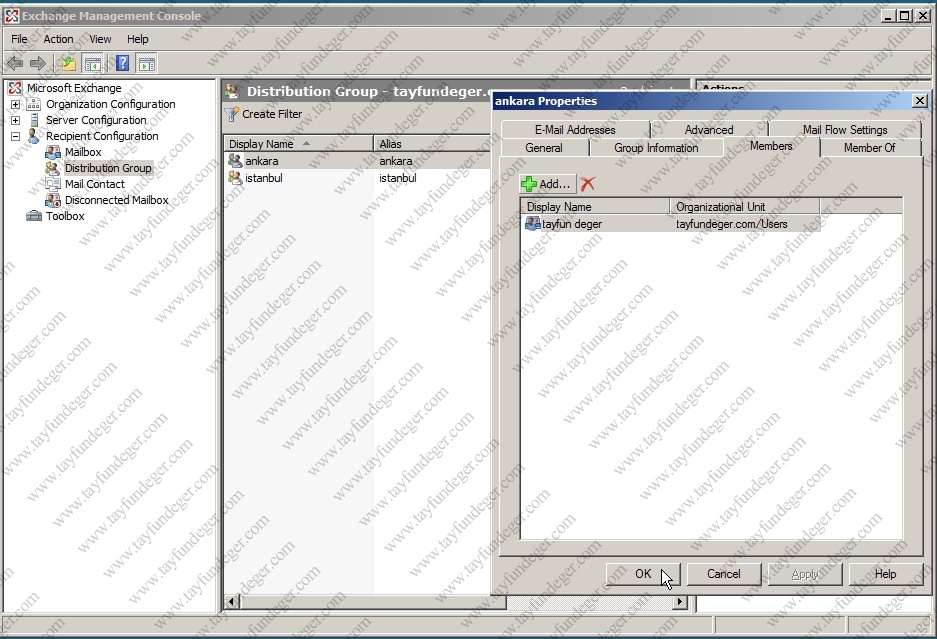The height and width of the screenshot is (639, 937).
Task: Expand Server Configuration tree node
Action: 16,120
